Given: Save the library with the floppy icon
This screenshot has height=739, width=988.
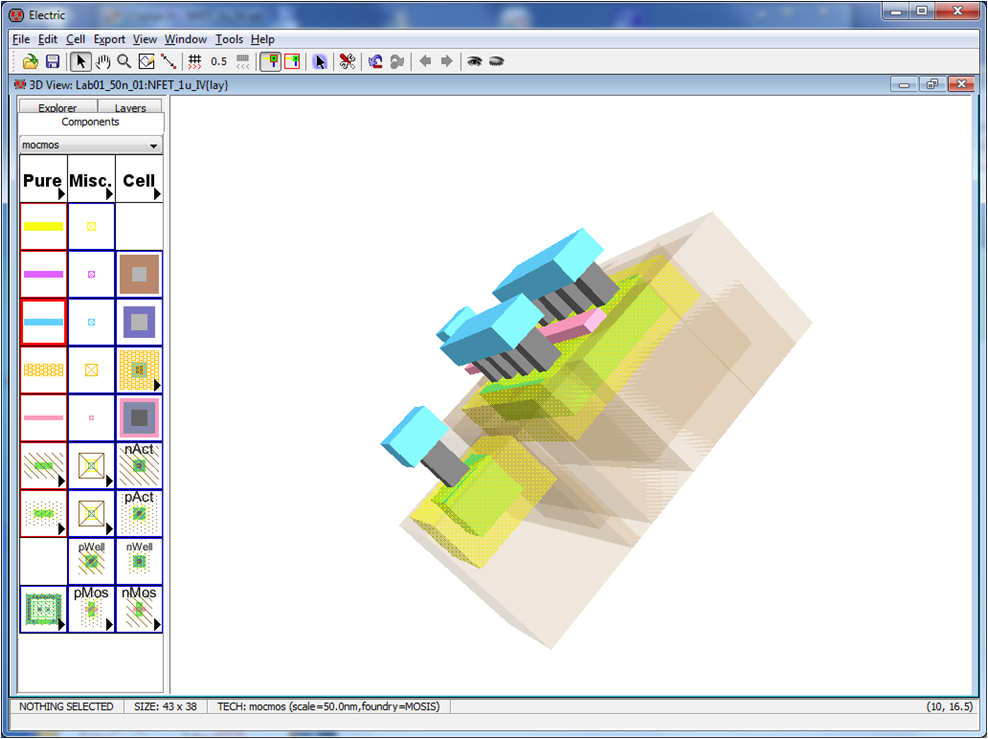Looking at the screenshot, I should pyautogui.click(x=52, y=61).
